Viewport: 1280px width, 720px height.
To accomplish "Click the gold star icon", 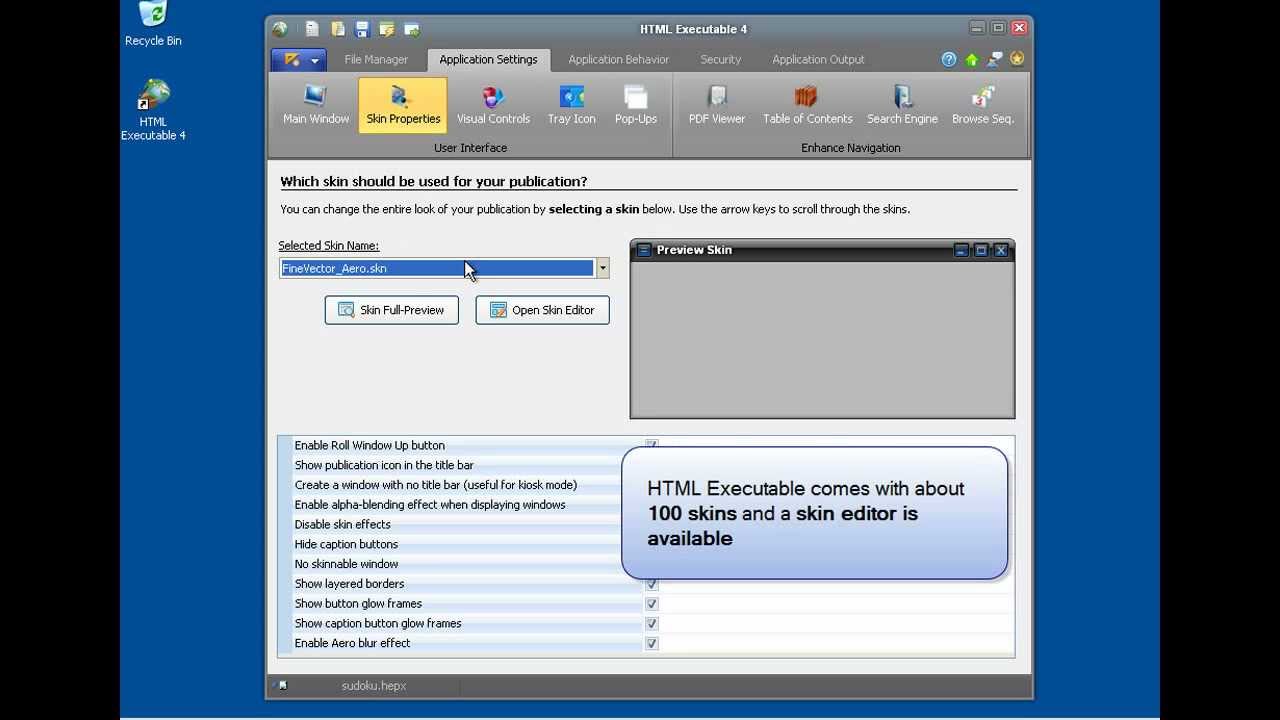I will point(1017,59).
